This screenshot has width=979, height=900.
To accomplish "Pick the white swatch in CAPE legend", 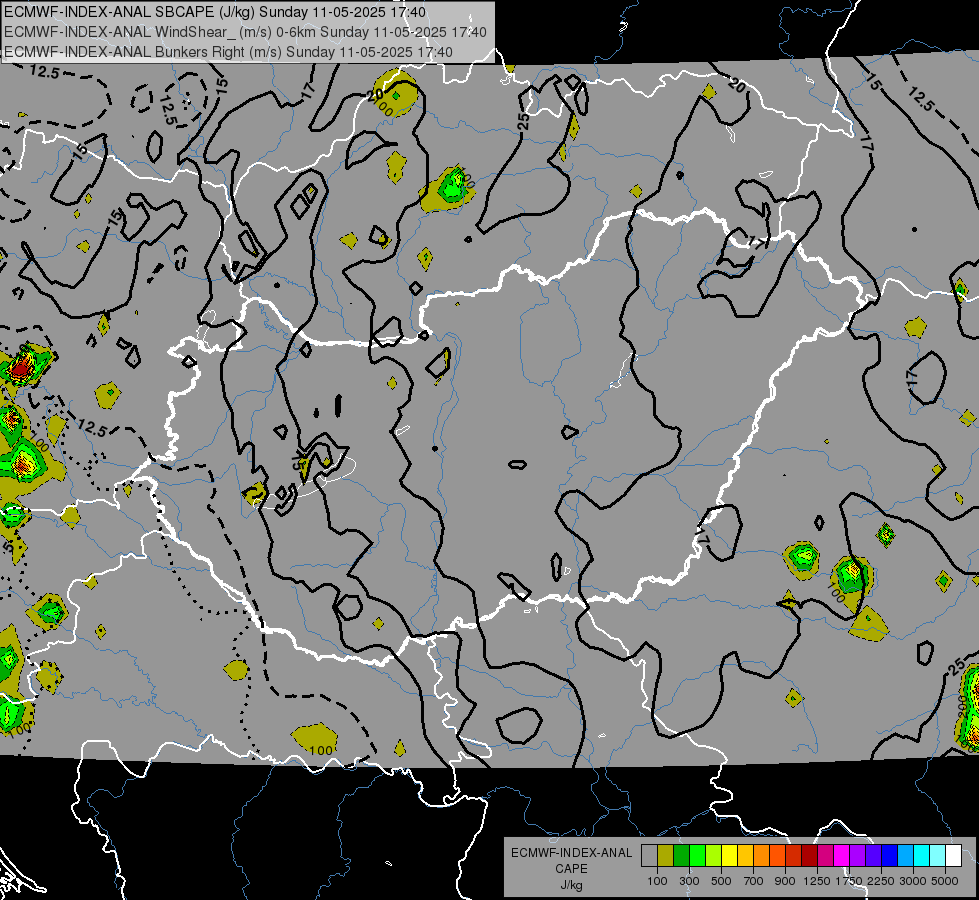I will pos(953,855).
